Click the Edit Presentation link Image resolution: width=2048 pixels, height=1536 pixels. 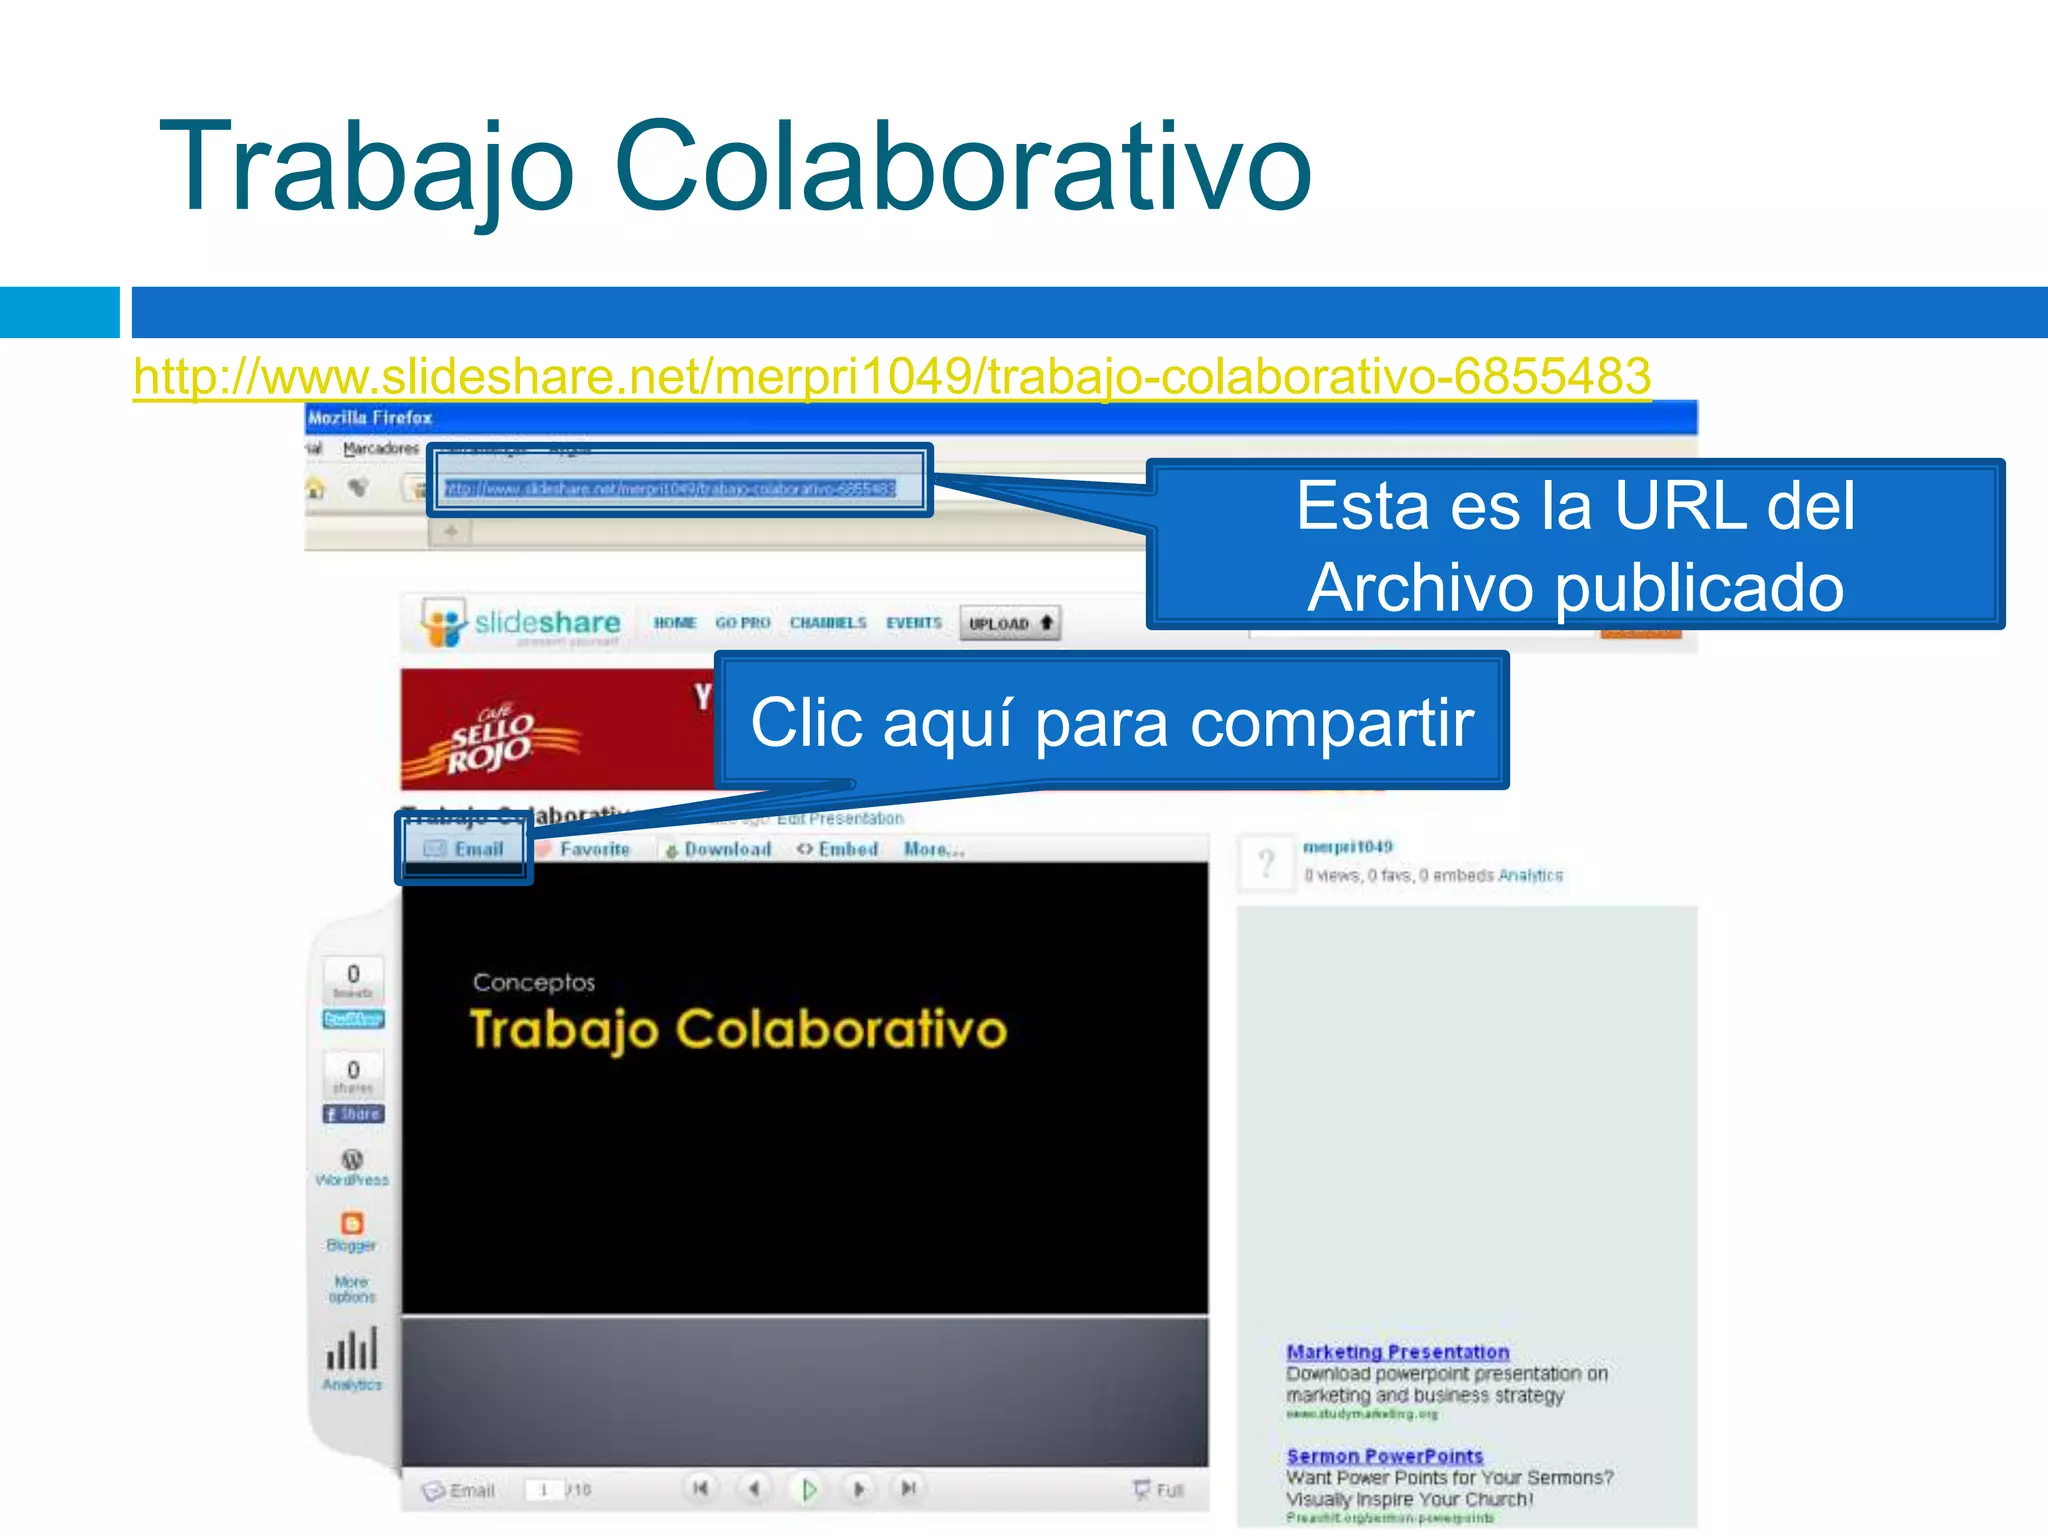tap(840, 819)
